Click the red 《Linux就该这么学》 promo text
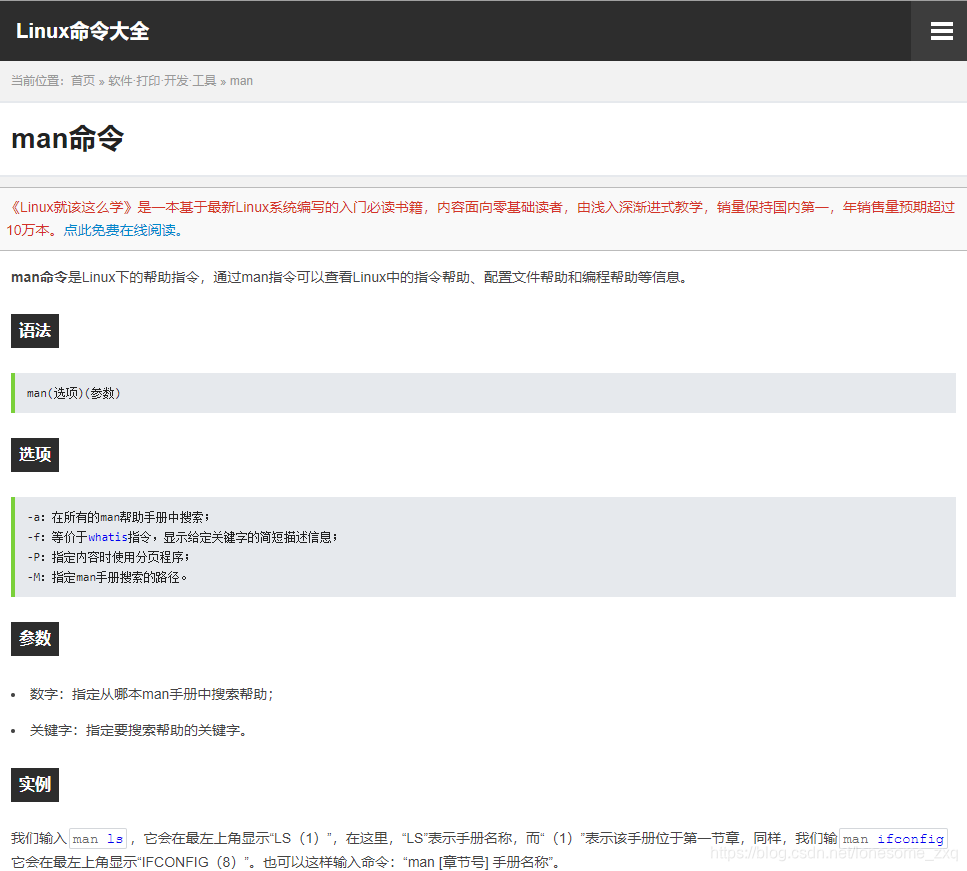 click(x=480, y=218)
